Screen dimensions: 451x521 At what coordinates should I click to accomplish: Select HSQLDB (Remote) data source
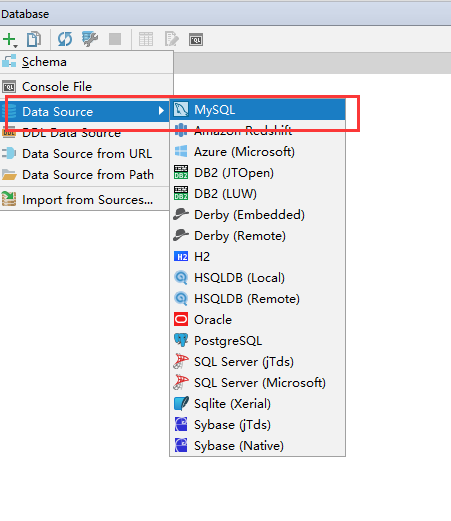tap(257, 299)
